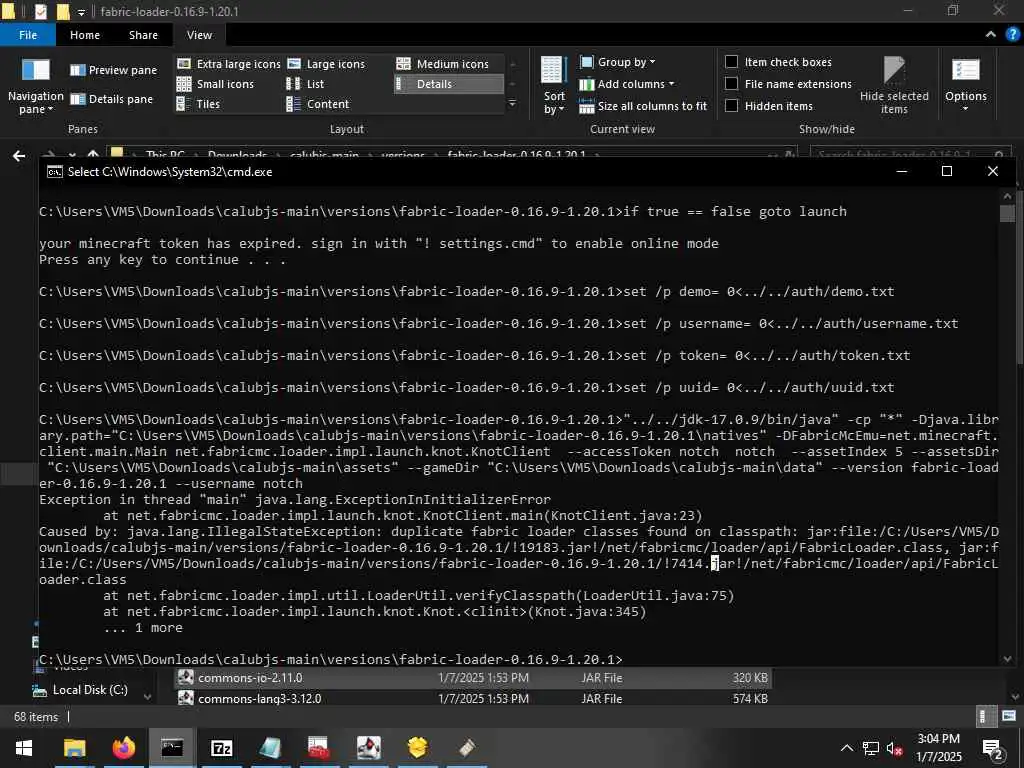This screenshot has width=1024, height=768.
Task: Select the cmd vertical scrollbar thumb
Action: point(1007,214)
